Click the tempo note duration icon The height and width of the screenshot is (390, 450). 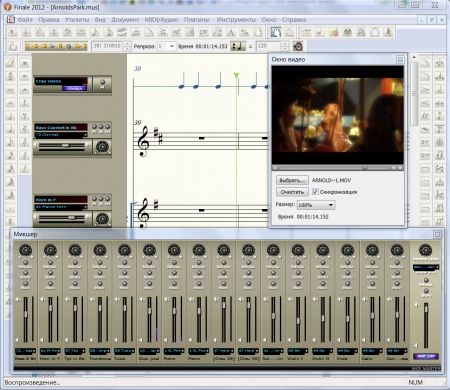[238, 46]
